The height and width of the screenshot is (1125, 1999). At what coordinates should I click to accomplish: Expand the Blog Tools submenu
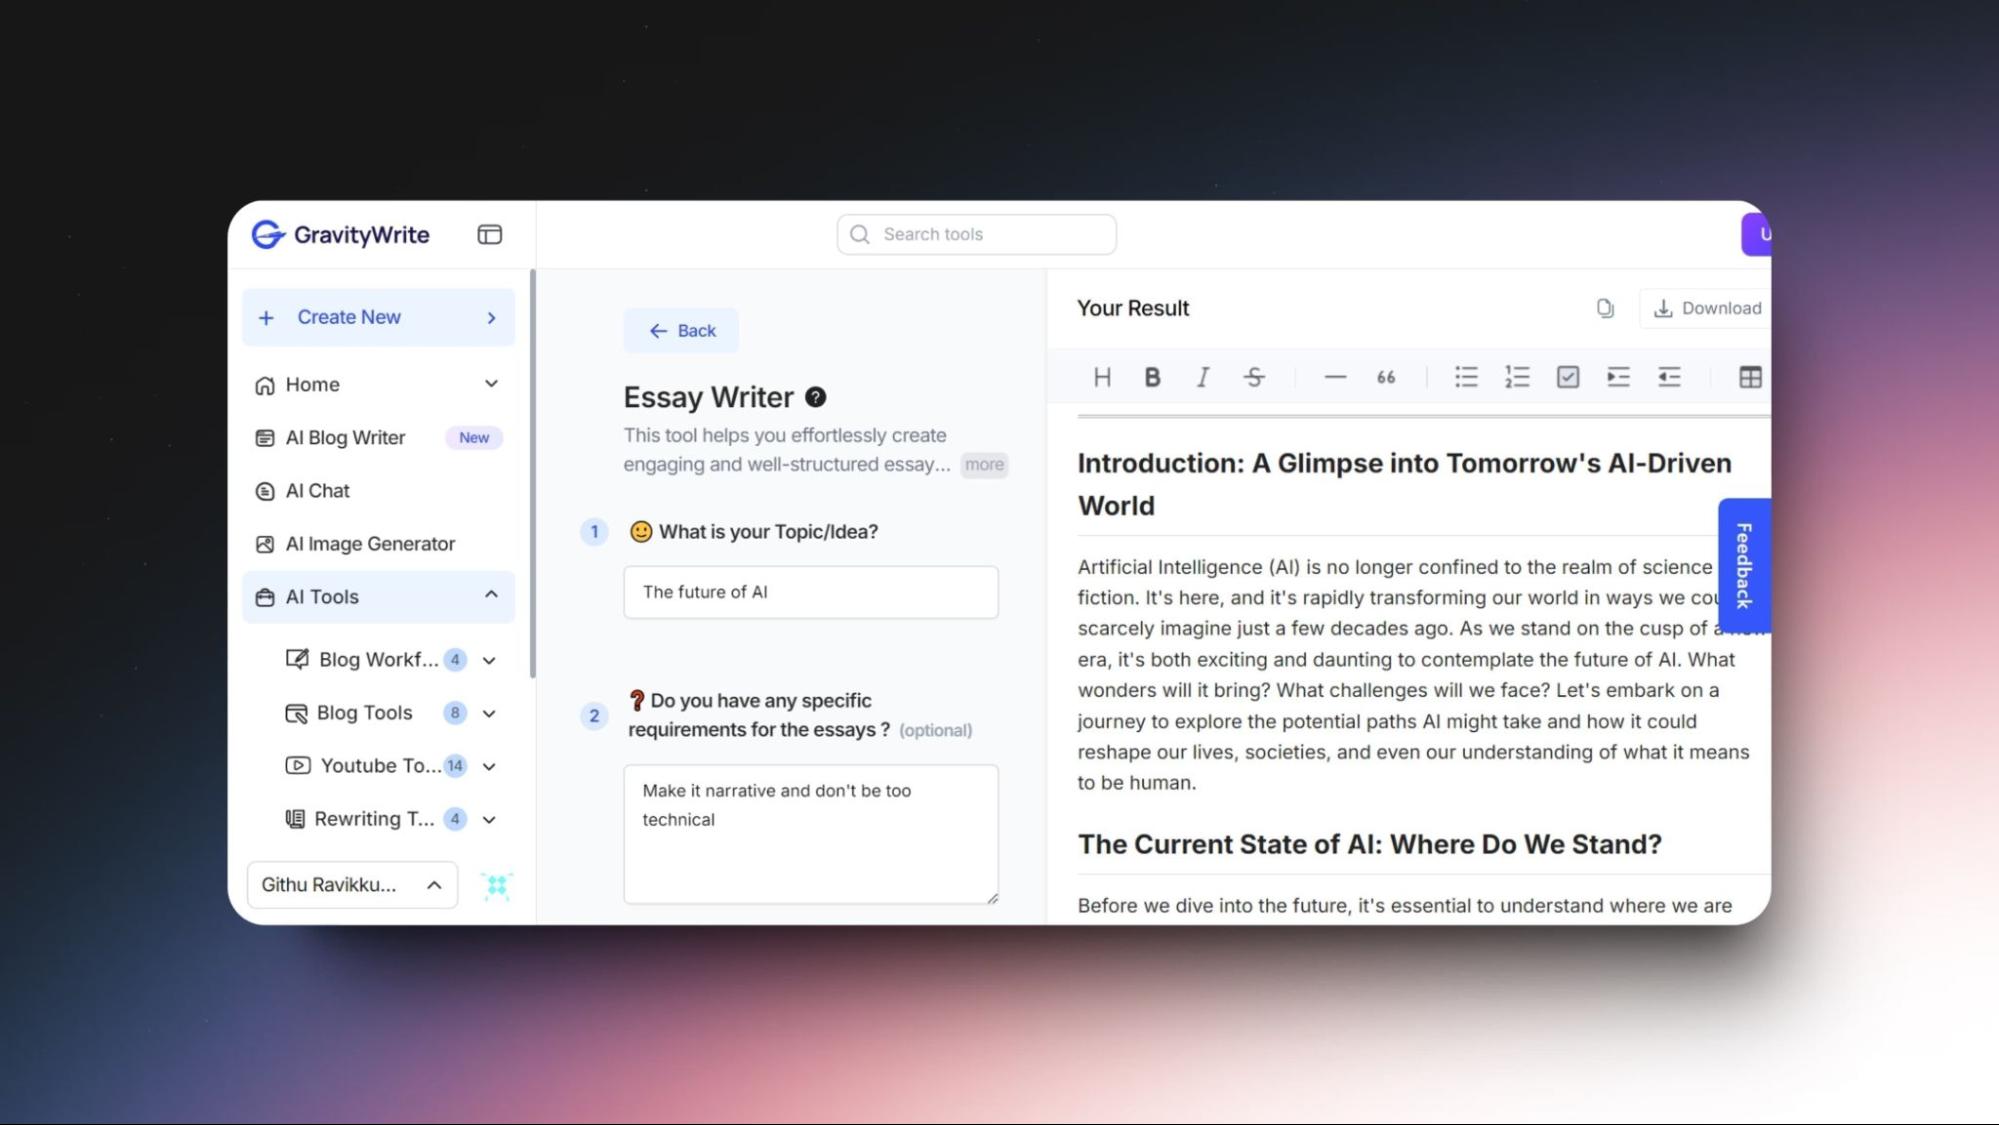click(490, 712)
